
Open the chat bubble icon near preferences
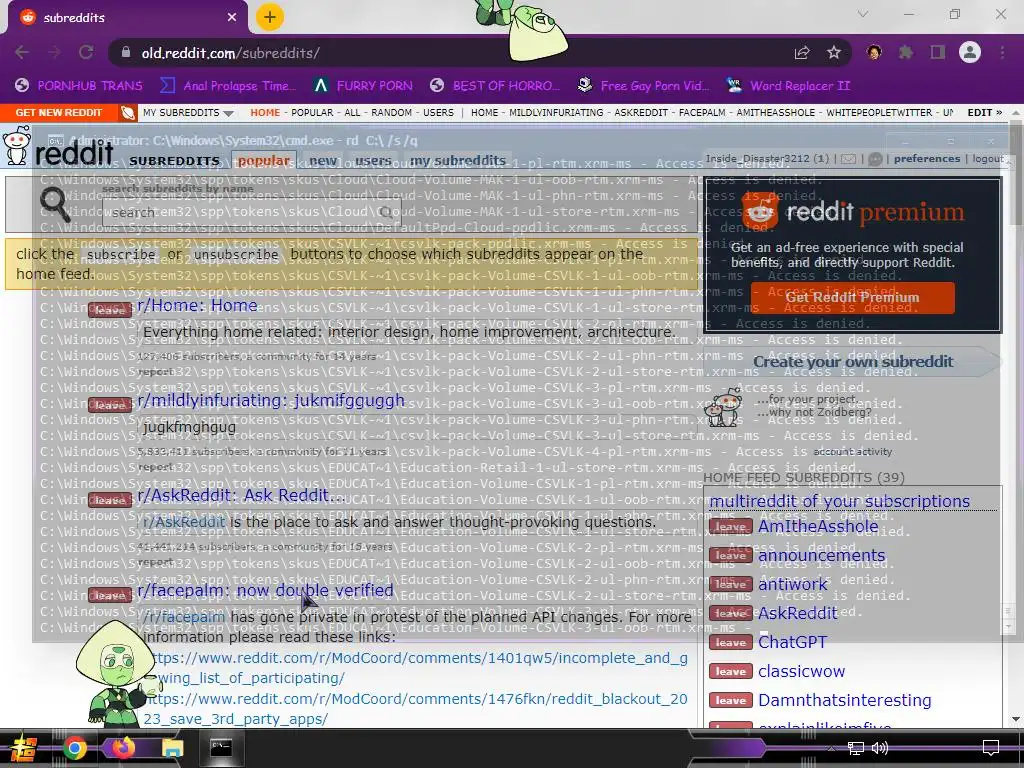pos(875,159)
